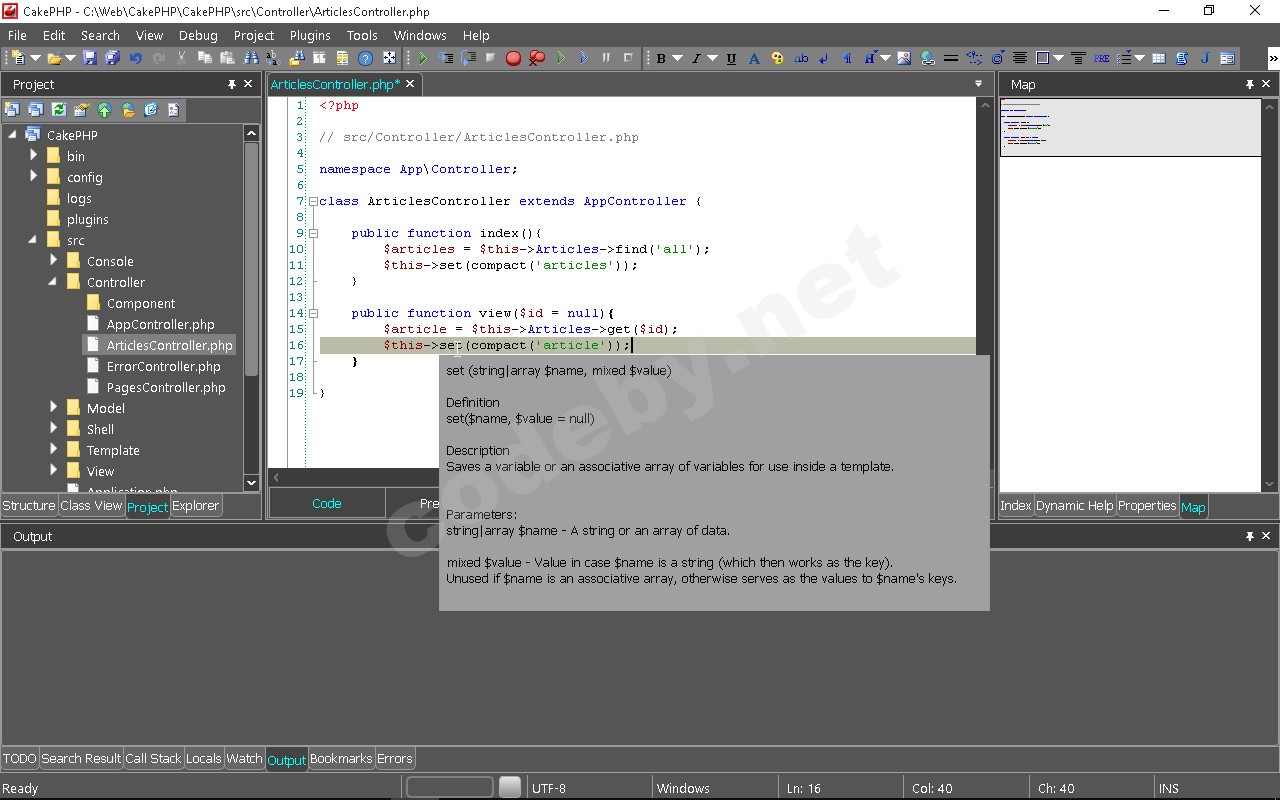The image size is (1280, 800).
Task: Toggle italic formatting
Action: coord(695,58)
